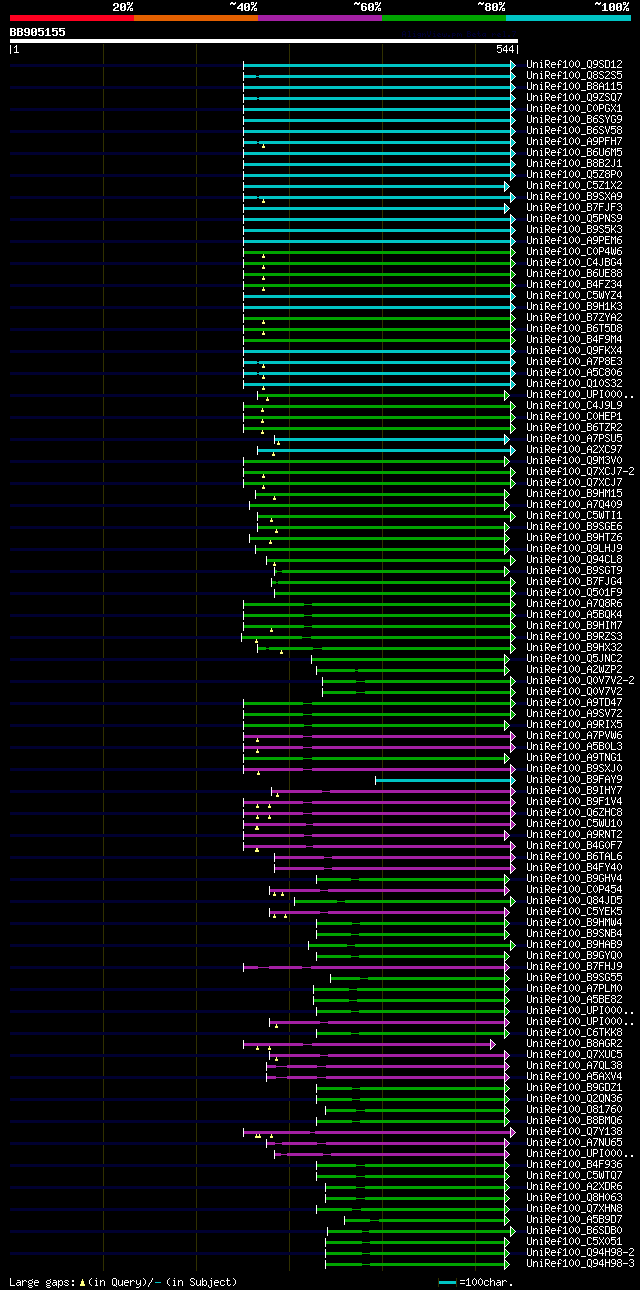Select label UniRef100_B9H1K3

point(574,307)
